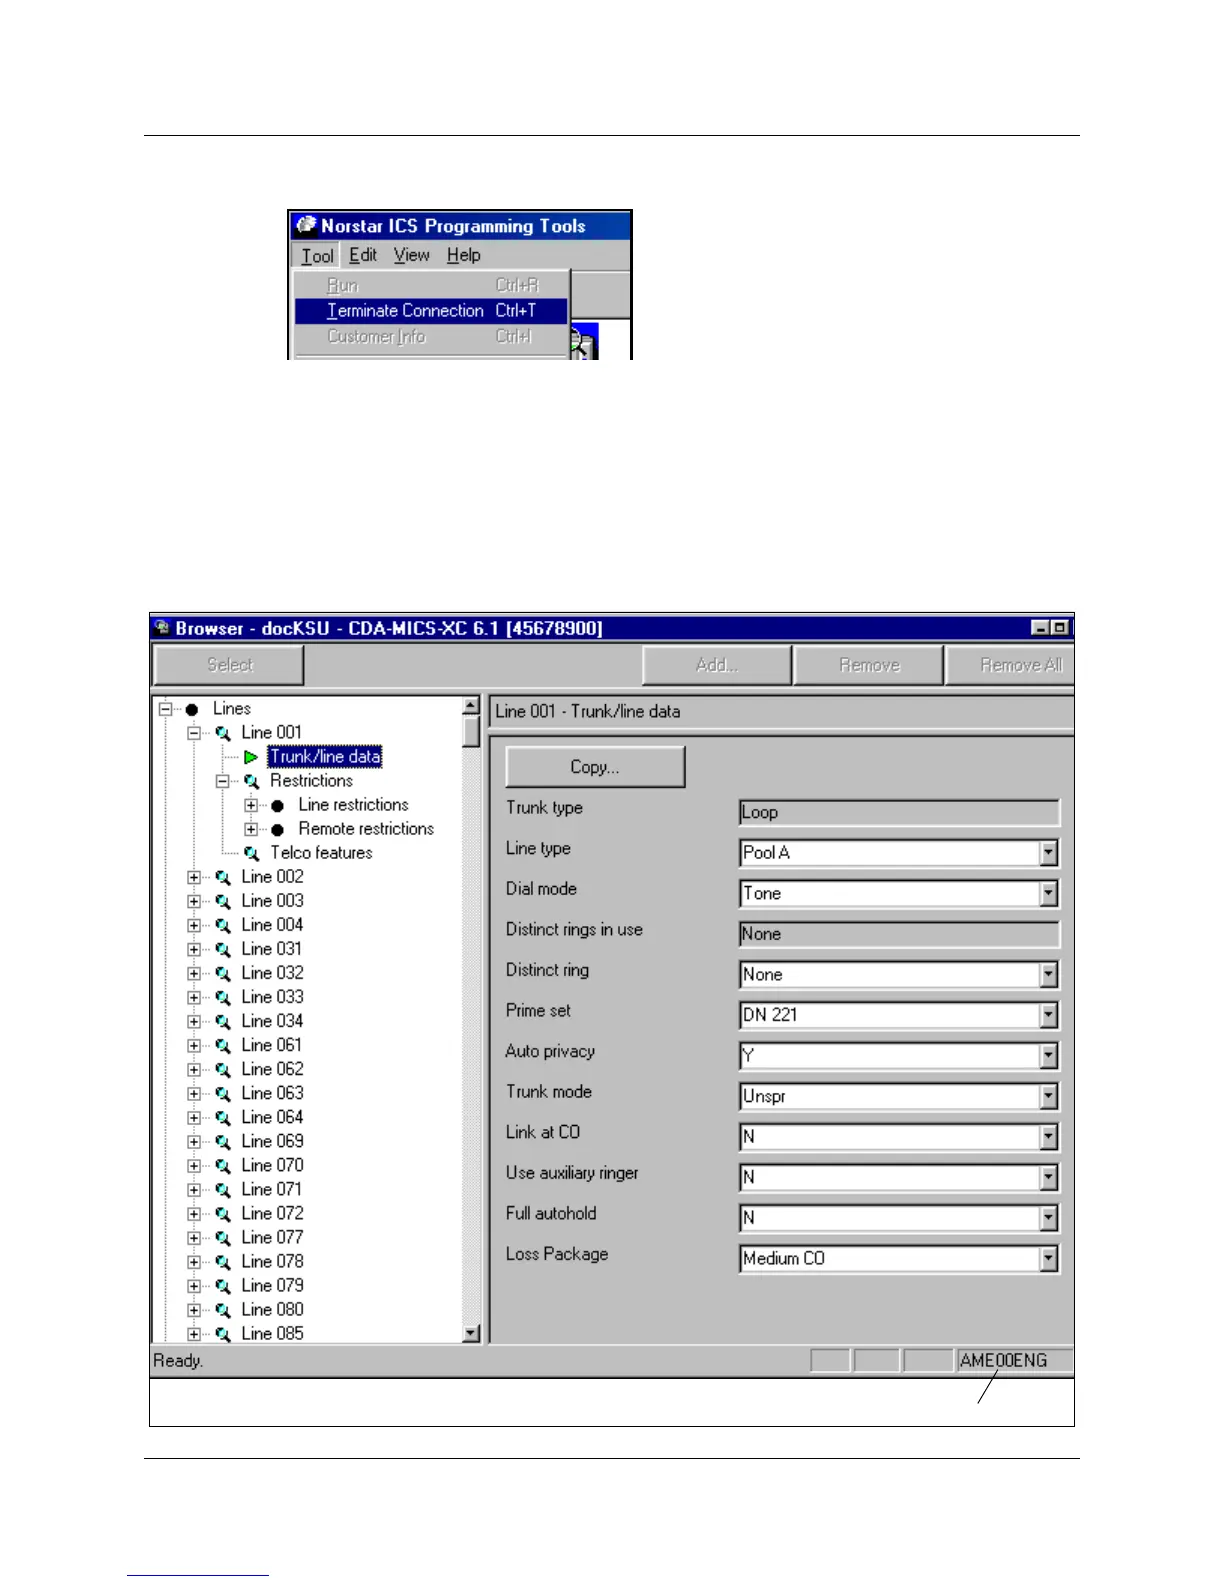The image size is (1224, 1584).
Task: Click the magnifier icon next to Line 077
Action: point(223,1237)
